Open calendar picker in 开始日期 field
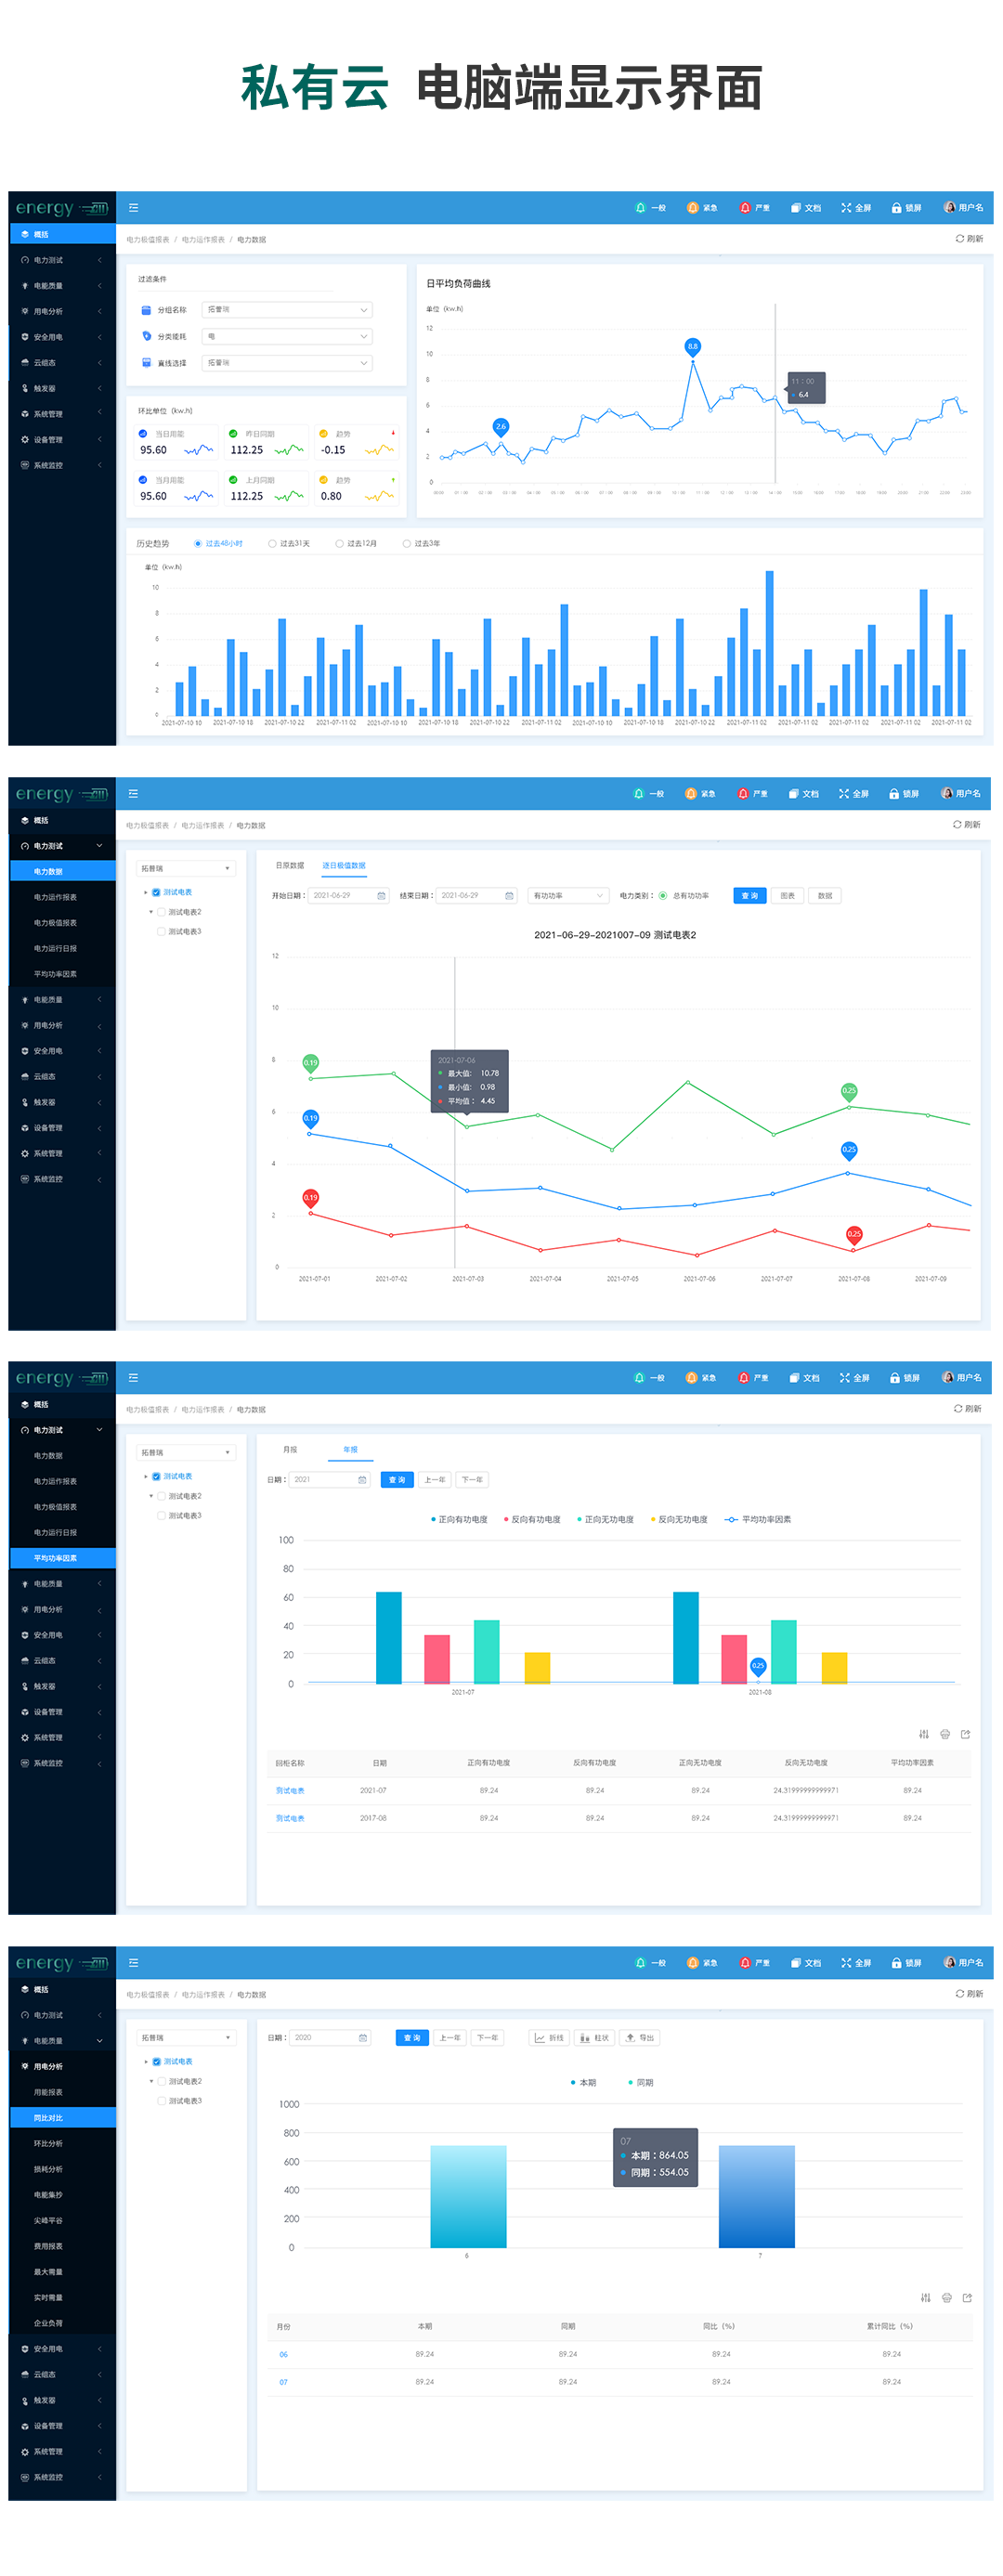1003x2576 pixels. point(381,896)
